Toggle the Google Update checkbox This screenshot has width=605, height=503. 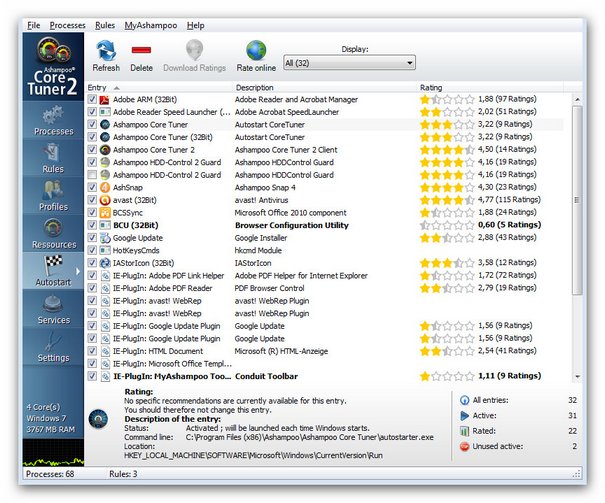92,238
